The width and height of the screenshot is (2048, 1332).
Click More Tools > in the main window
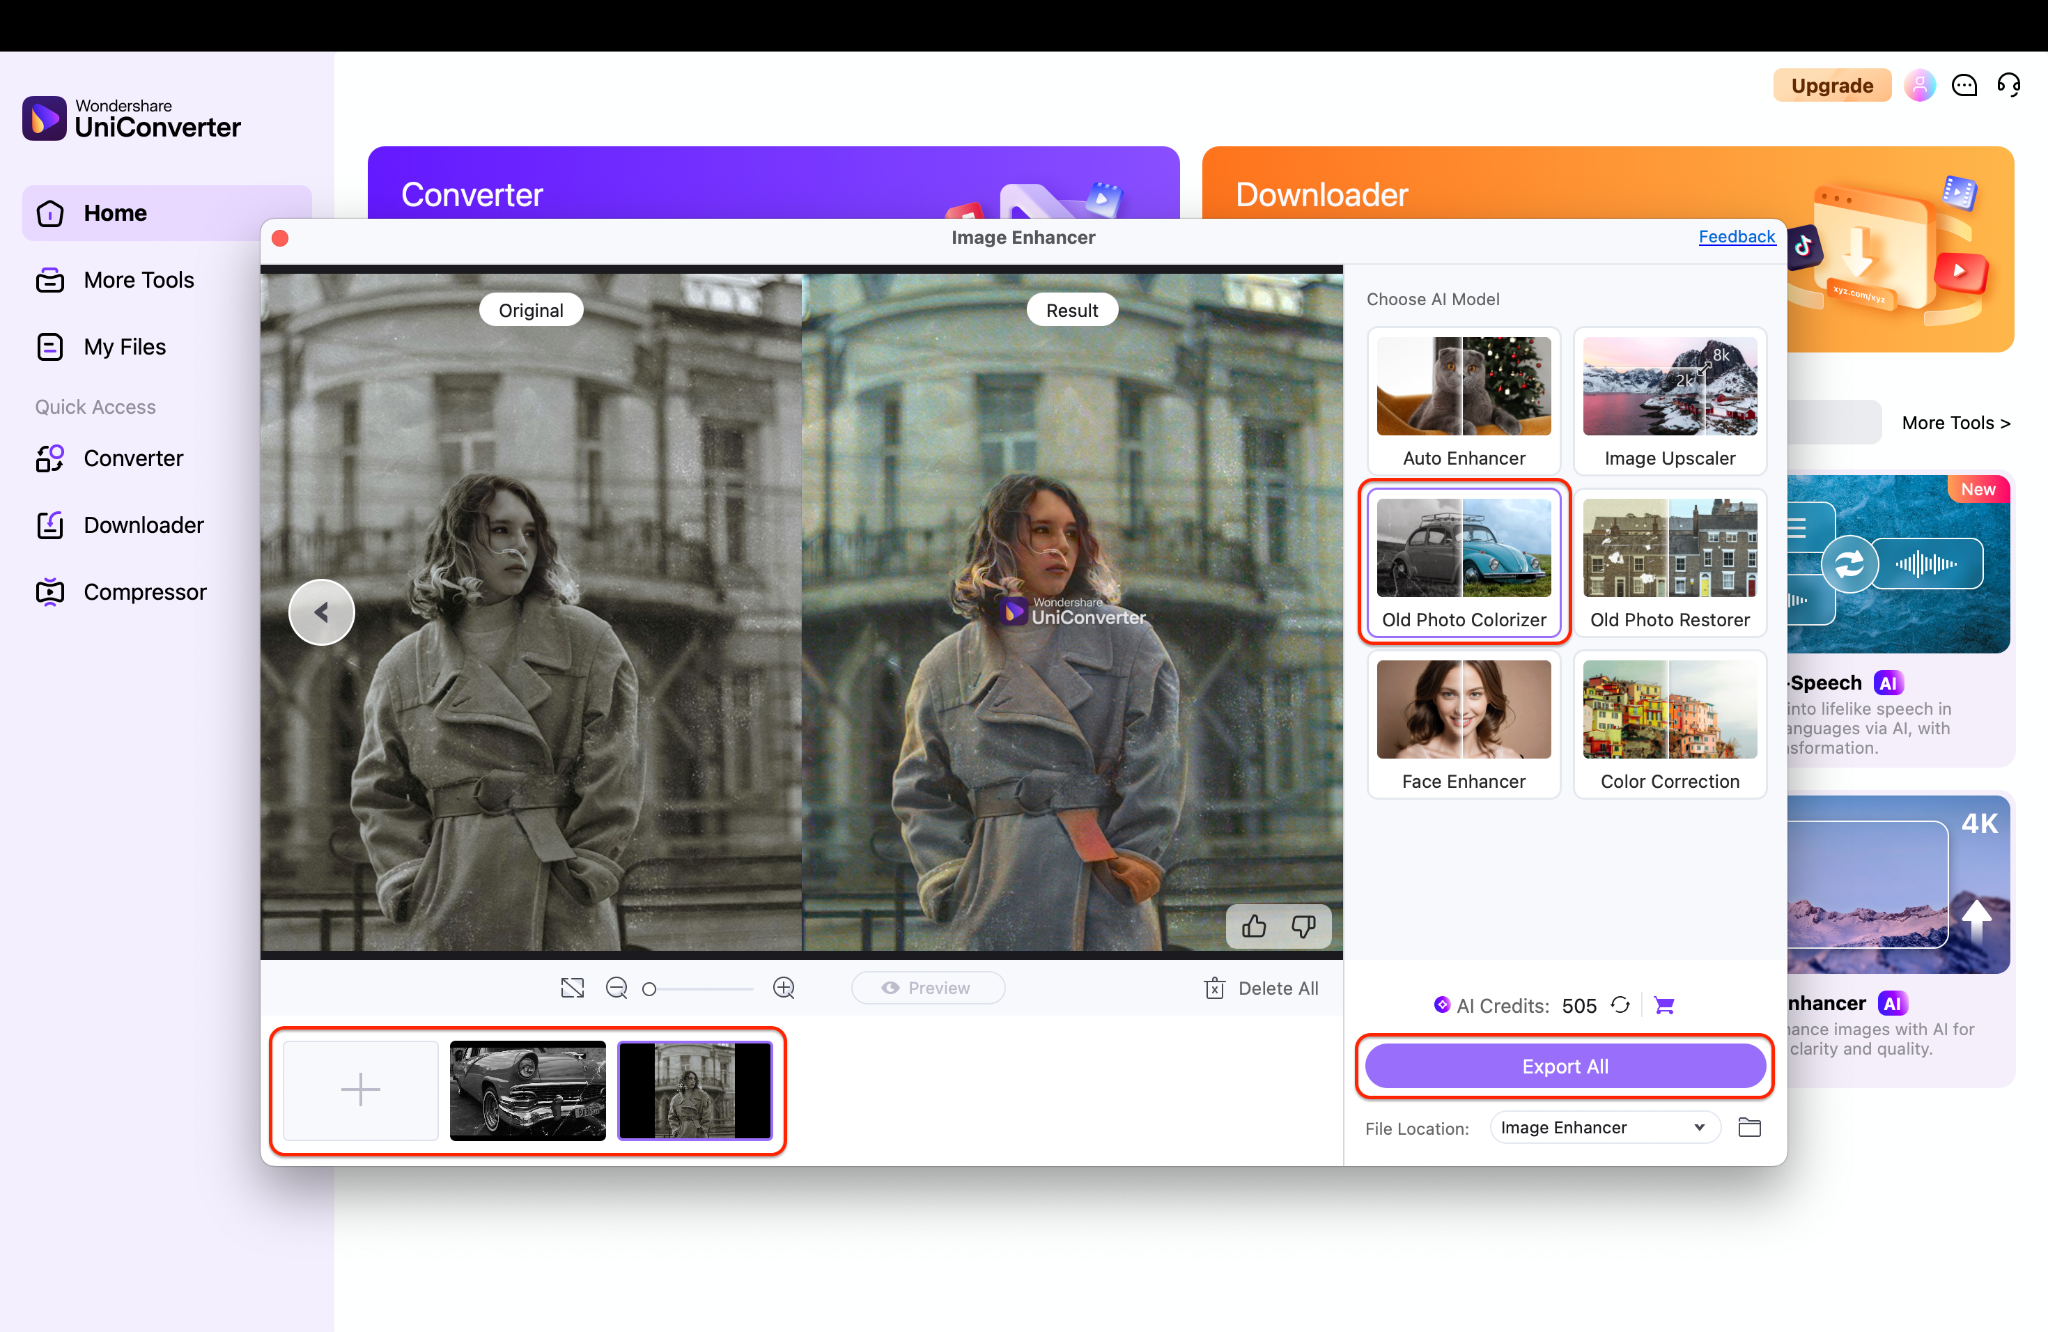coord(1956,422)
